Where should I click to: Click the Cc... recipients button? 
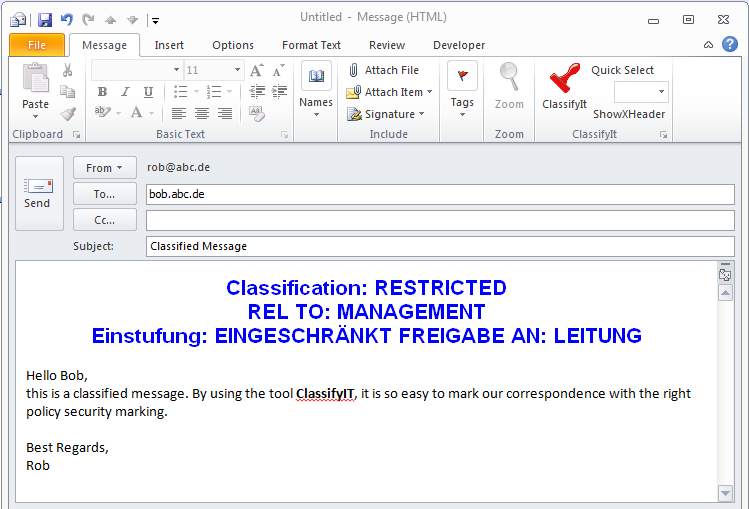point(105,220)
